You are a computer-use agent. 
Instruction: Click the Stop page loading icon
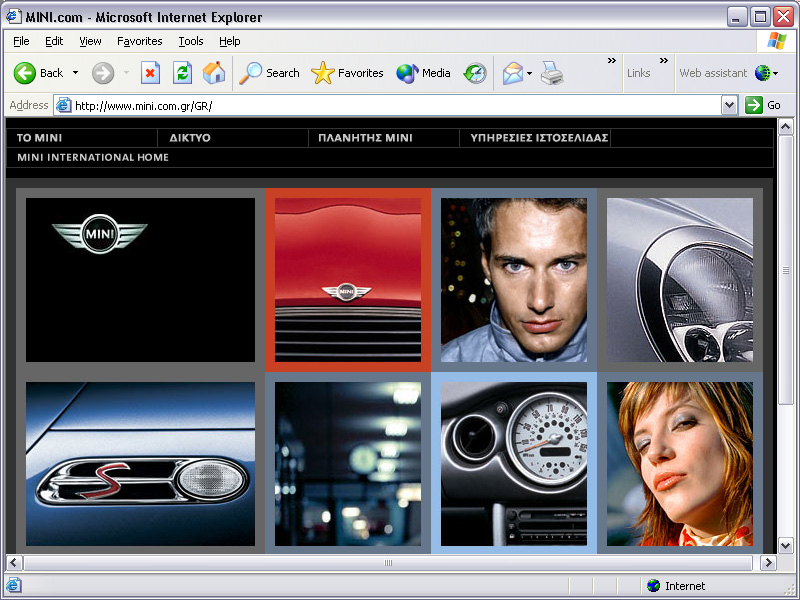[x=151, y=73]
